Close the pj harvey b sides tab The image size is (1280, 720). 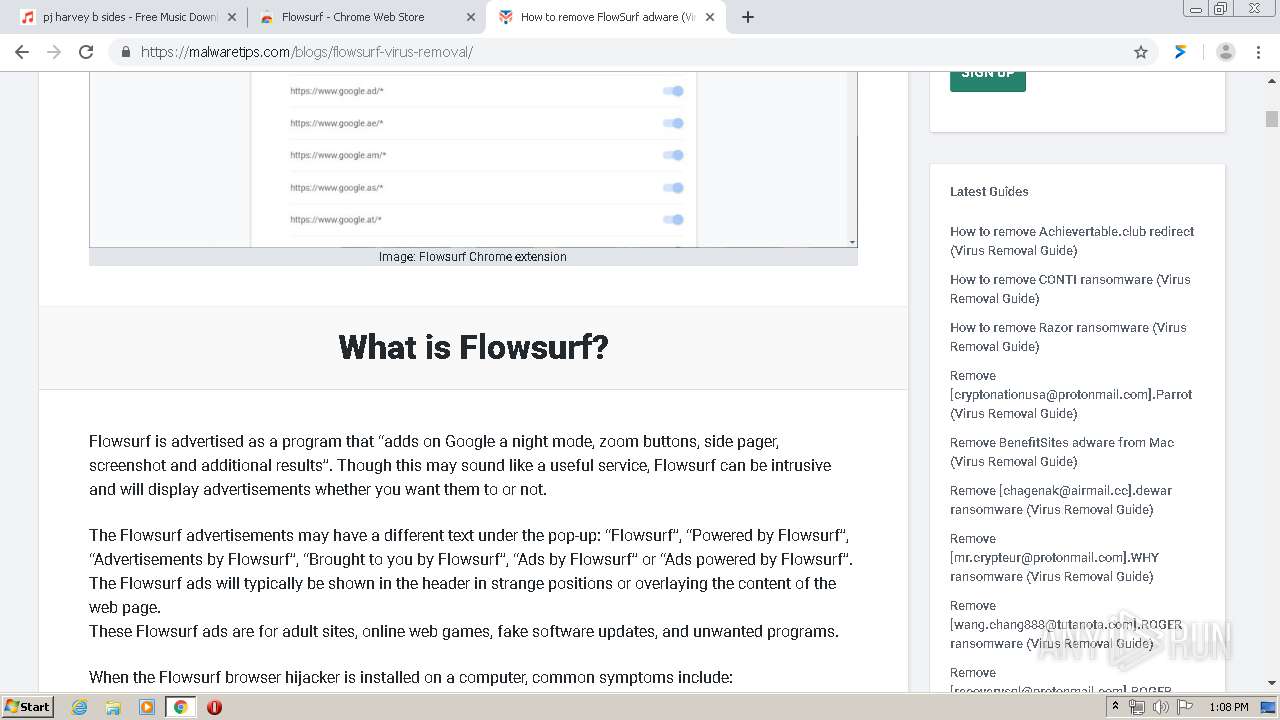231,17
